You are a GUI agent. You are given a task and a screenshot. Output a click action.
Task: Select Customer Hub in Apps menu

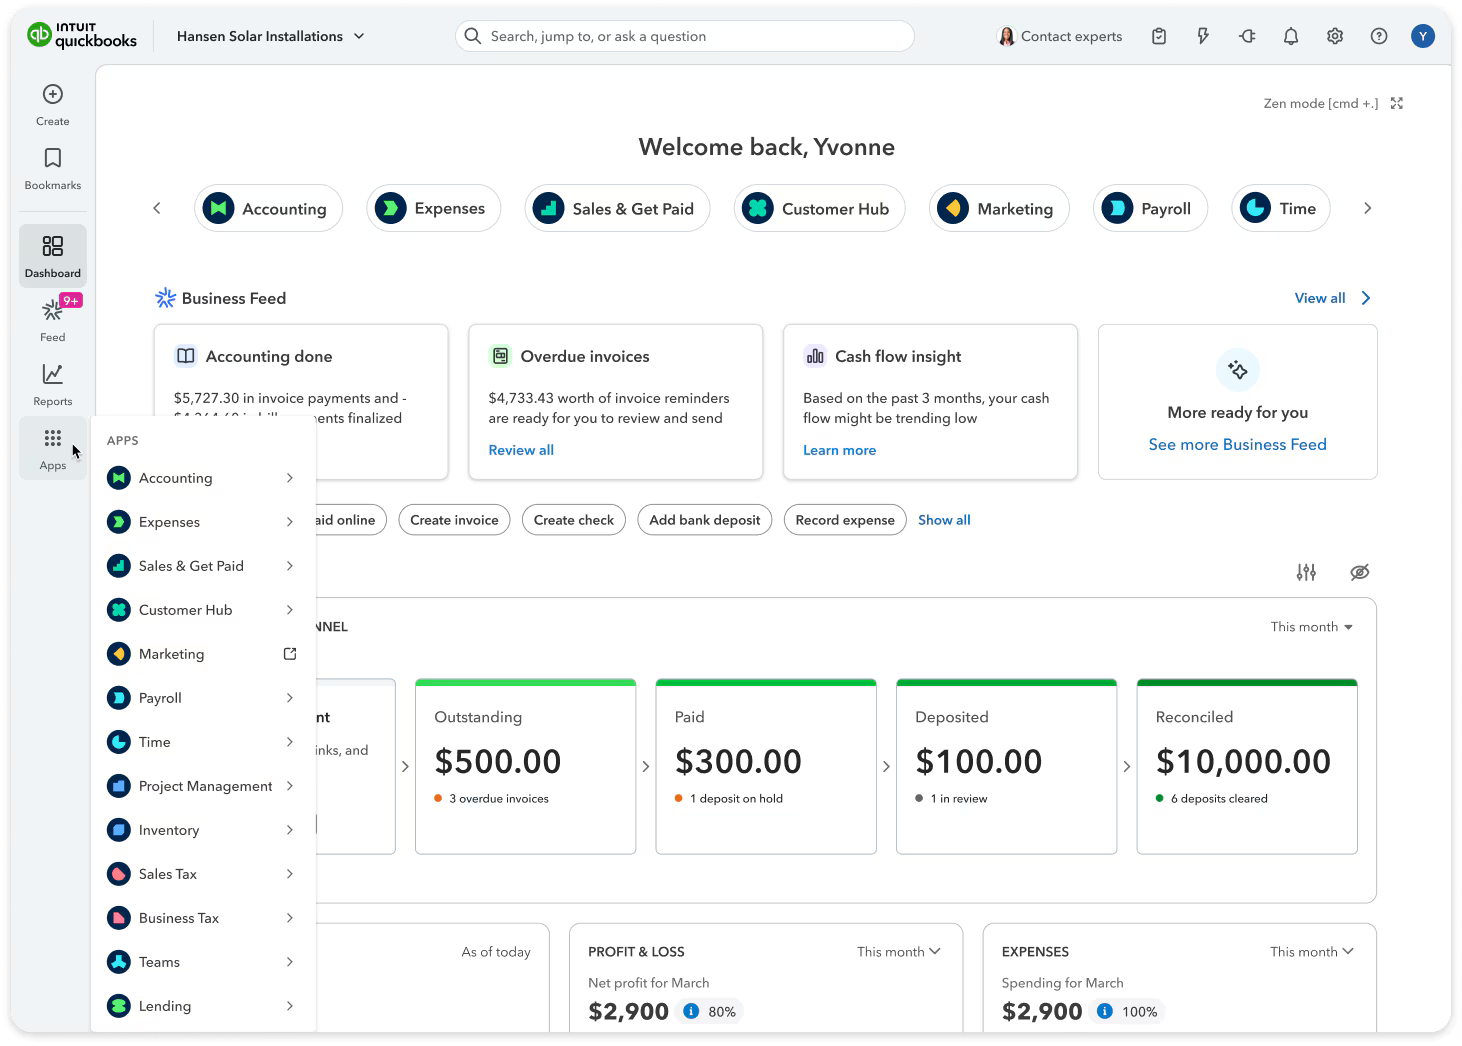203,610
